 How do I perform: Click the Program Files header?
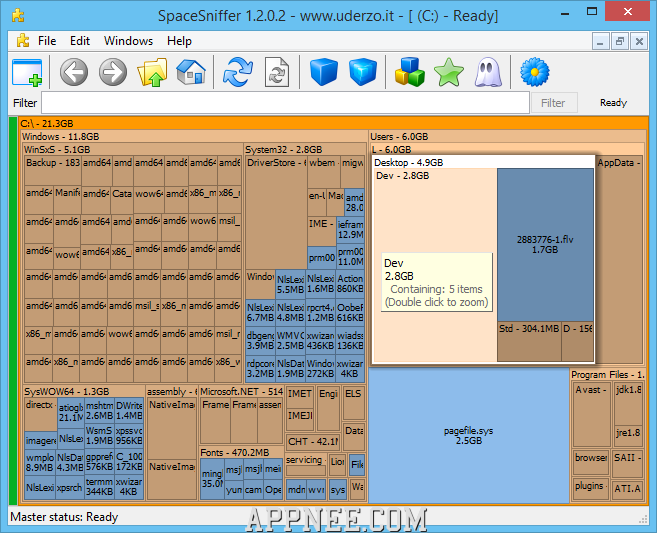[x=608, y=375]
